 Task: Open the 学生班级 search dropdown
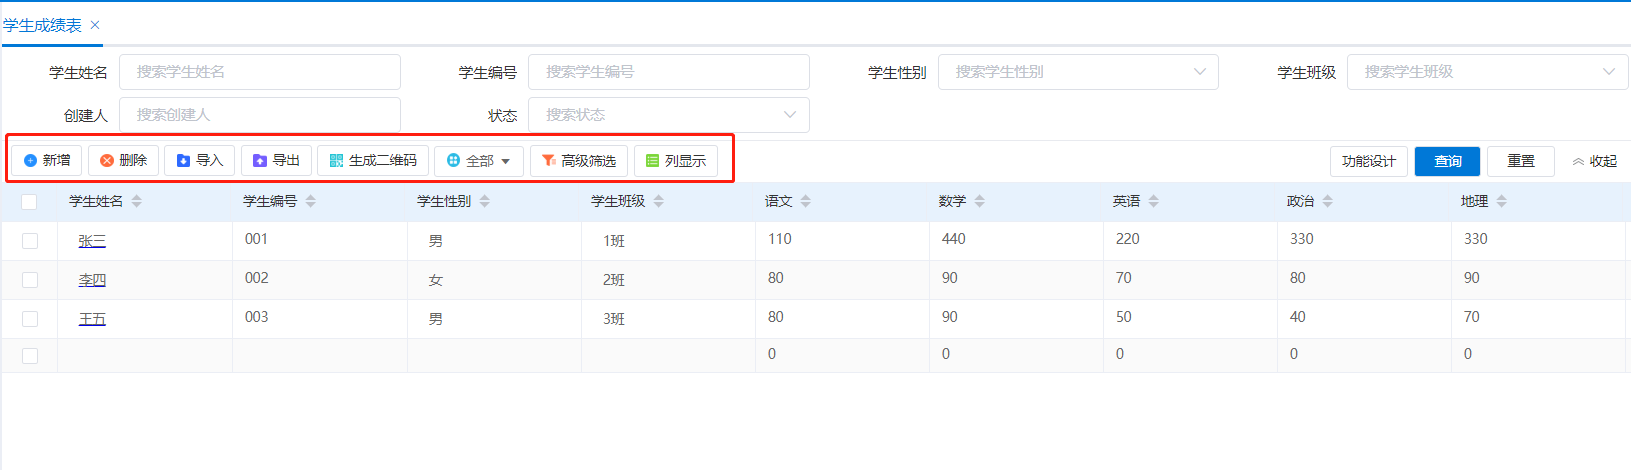point(1488,72)
